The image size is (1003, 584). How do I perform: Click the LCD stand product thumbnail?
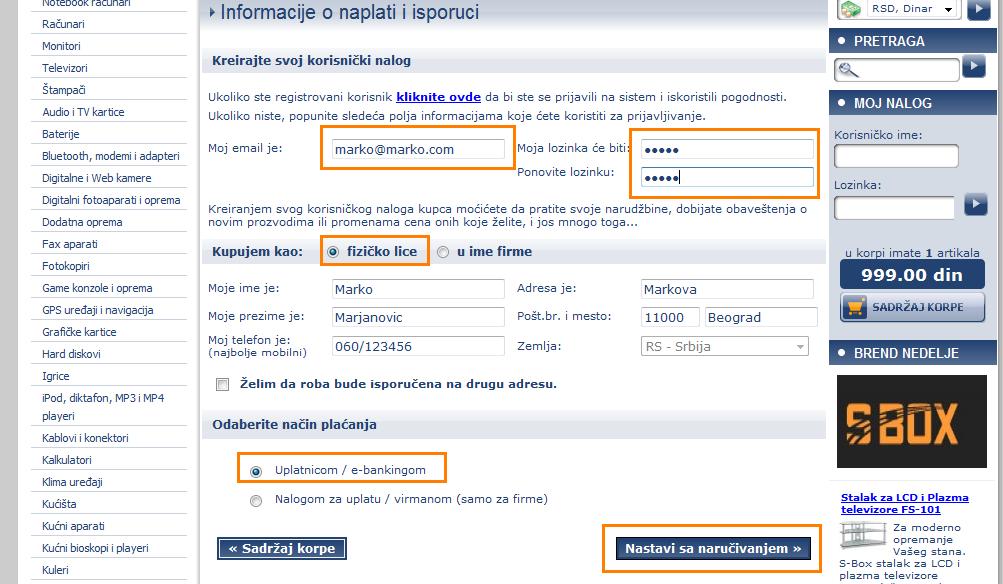[863, 536]
